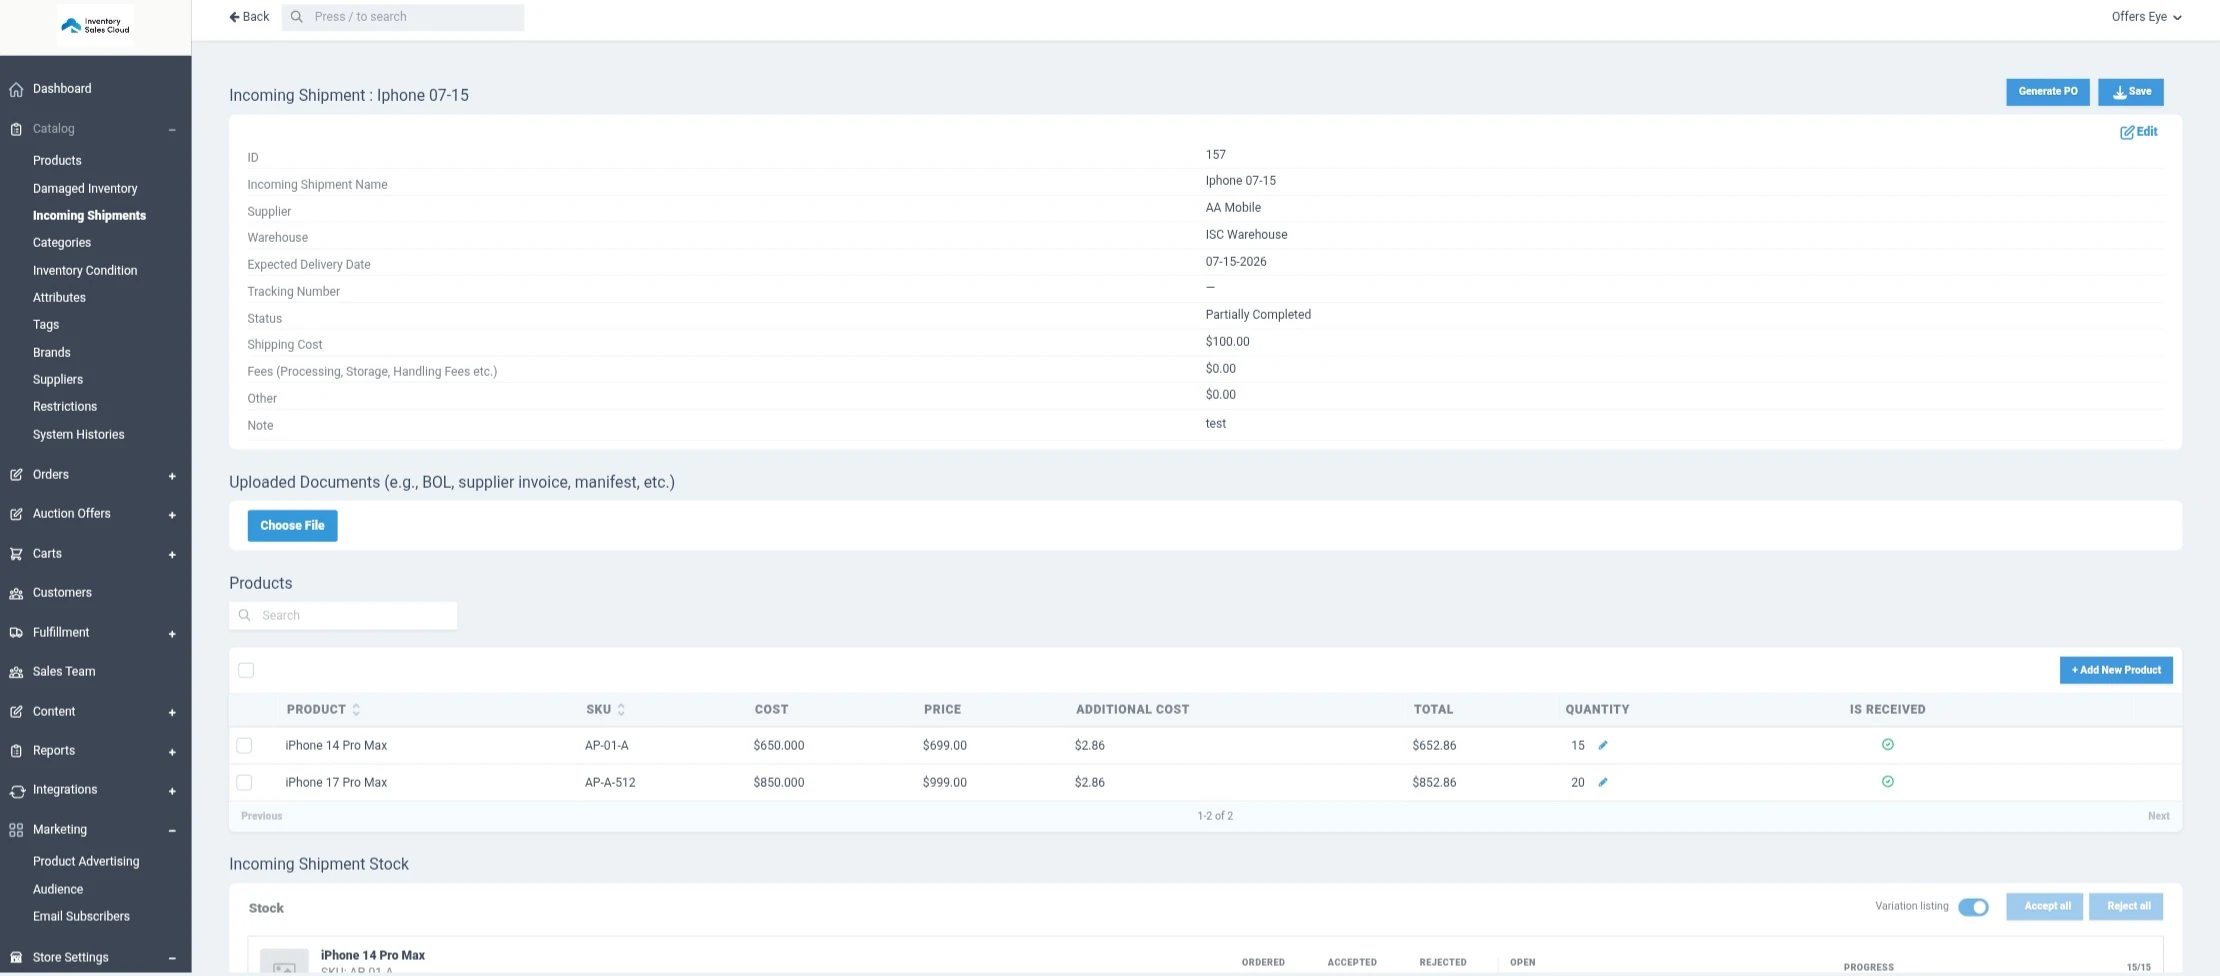The width and height of the screenshot is (2220, 976).
Task: Sort by SKU column arrows
Action: click(621, 710)
